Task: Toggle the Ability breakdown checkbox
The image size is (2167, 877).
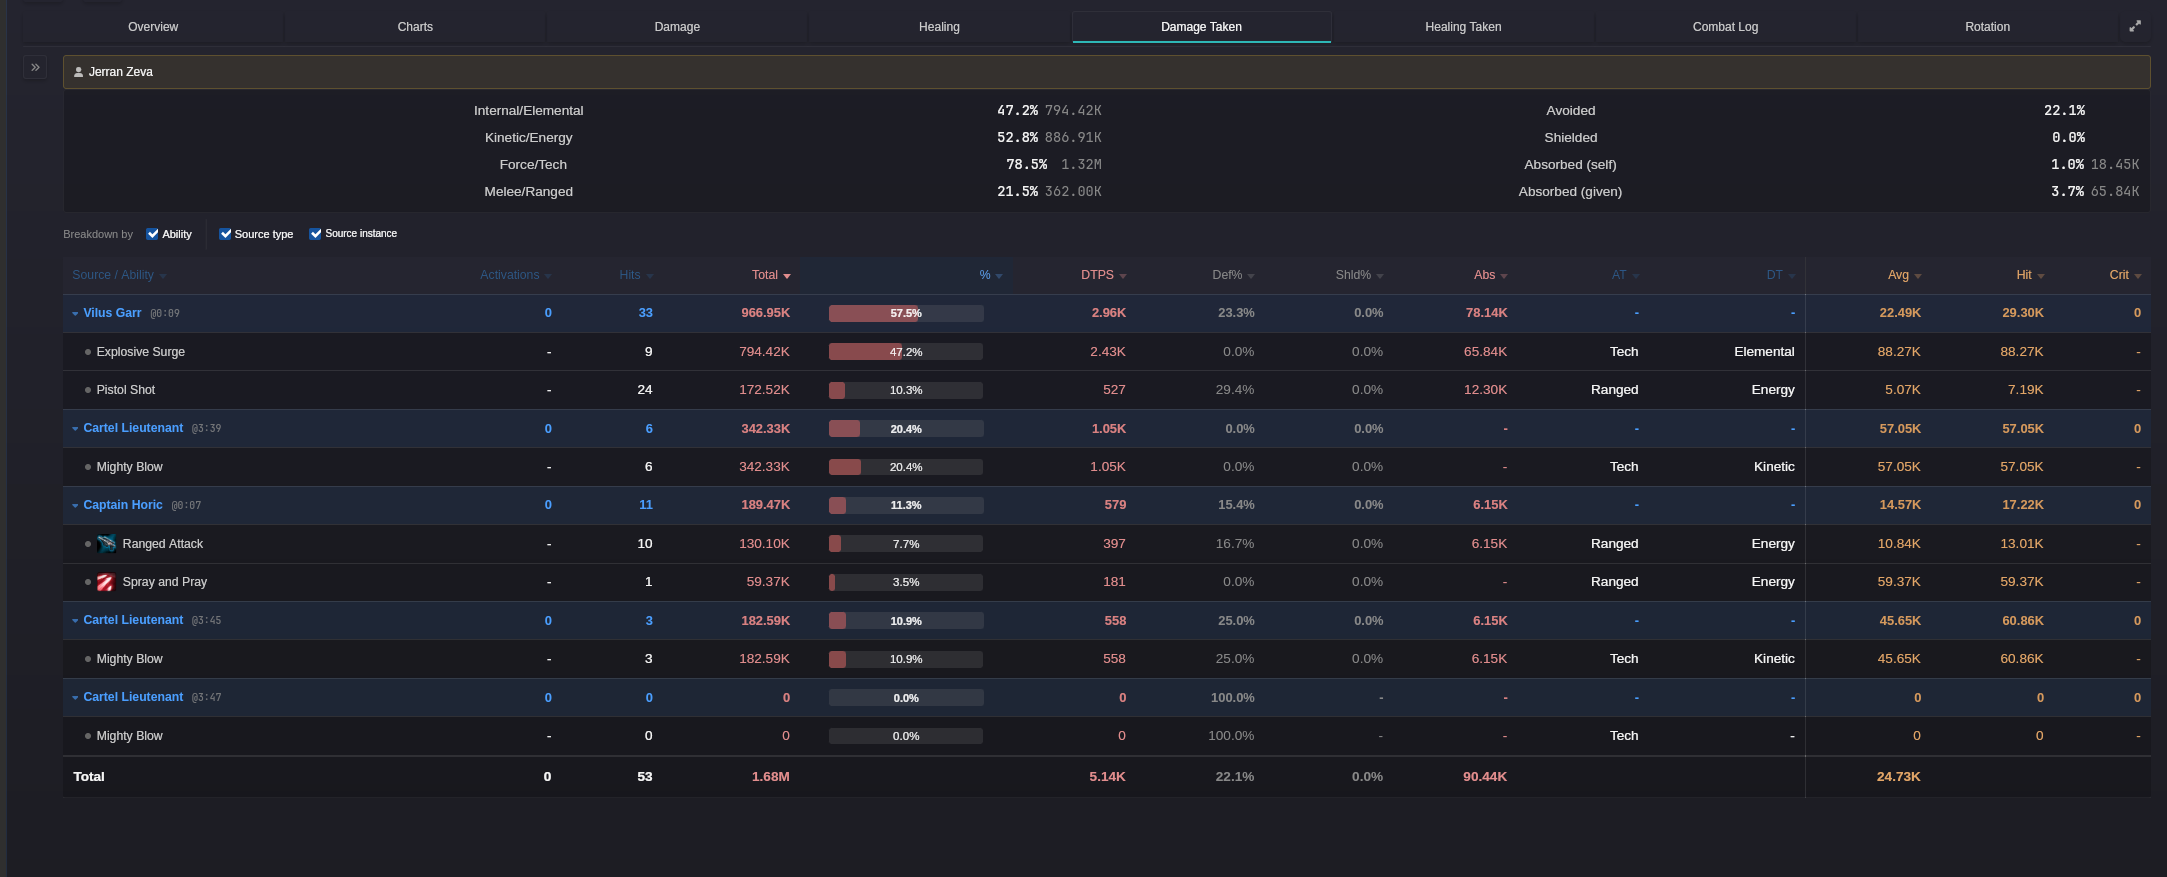Action: coord(153,234)
